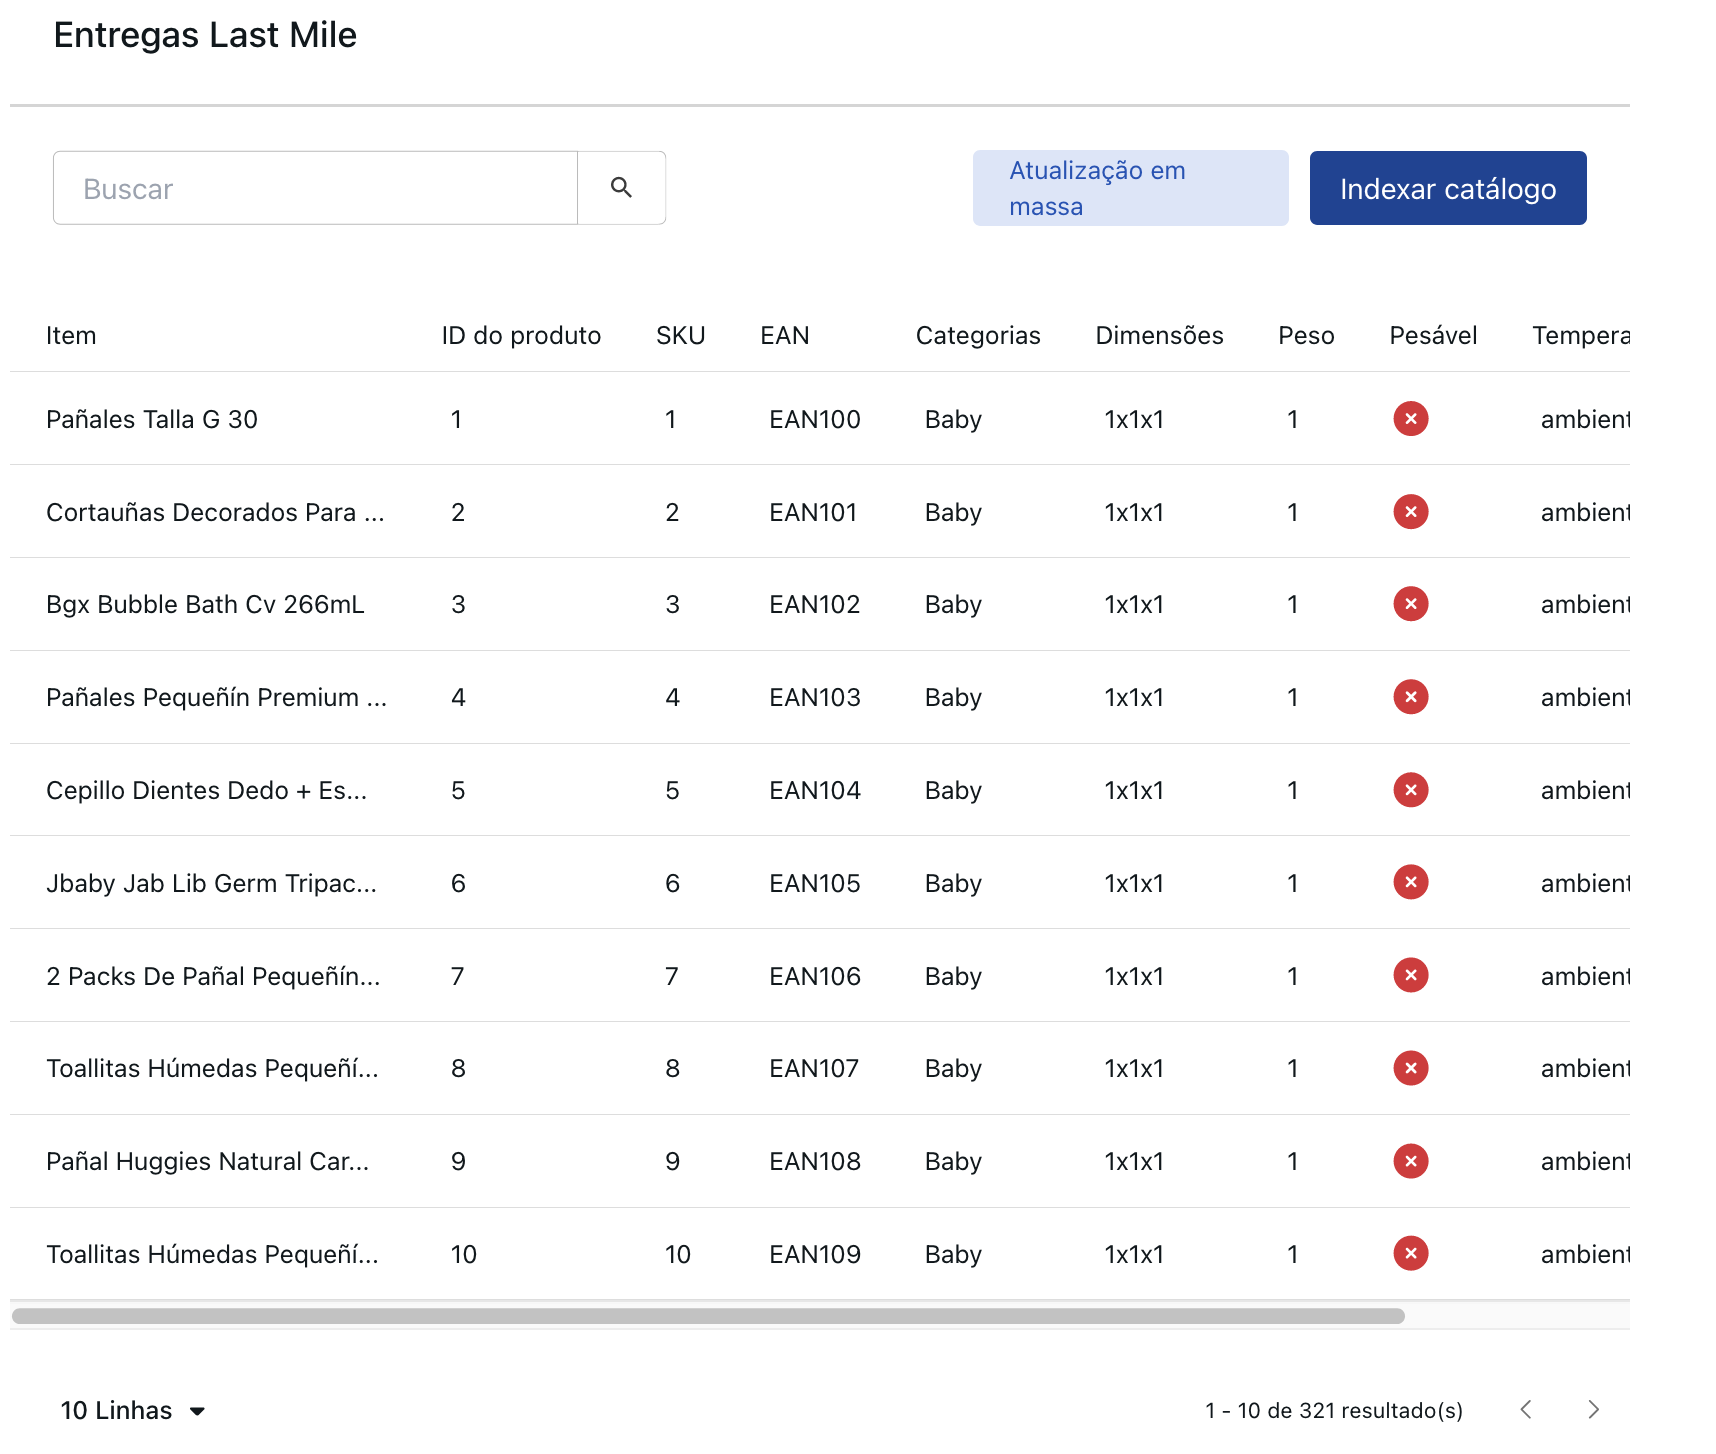Click the search magnifier icon button
The image size is (1716, 1454).
coord(621,188)
